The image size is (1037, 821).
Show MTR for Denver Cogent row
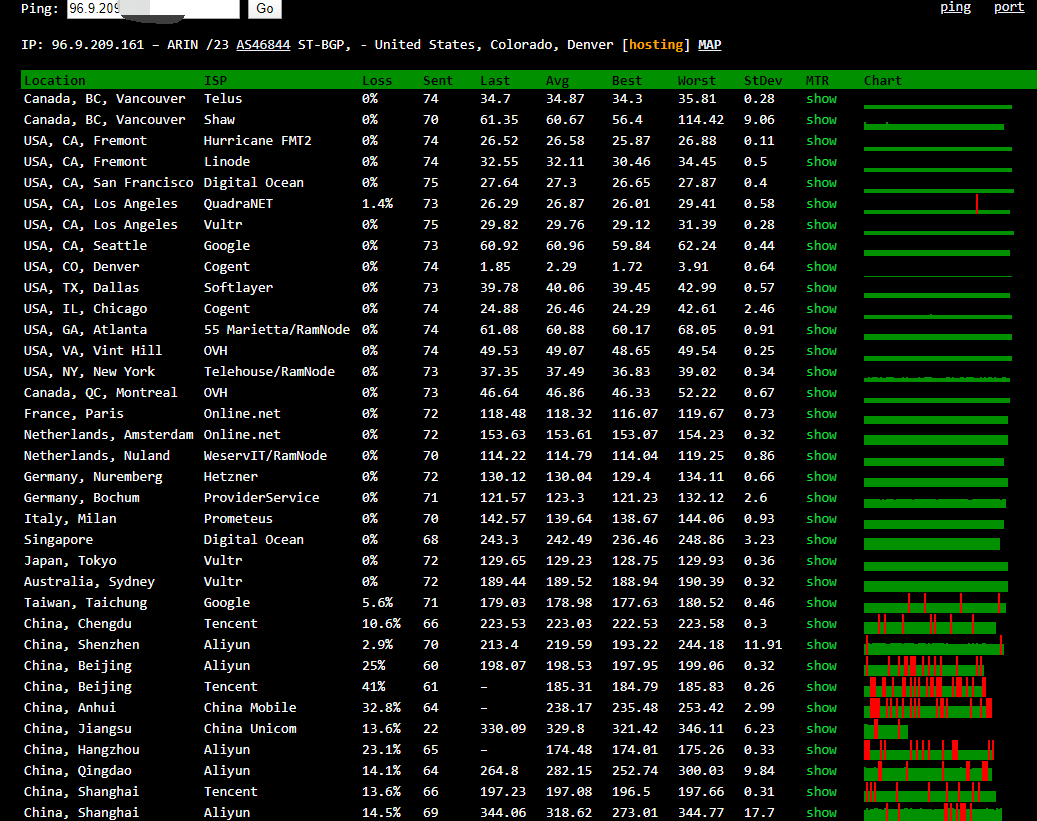[x=821, y=267]
